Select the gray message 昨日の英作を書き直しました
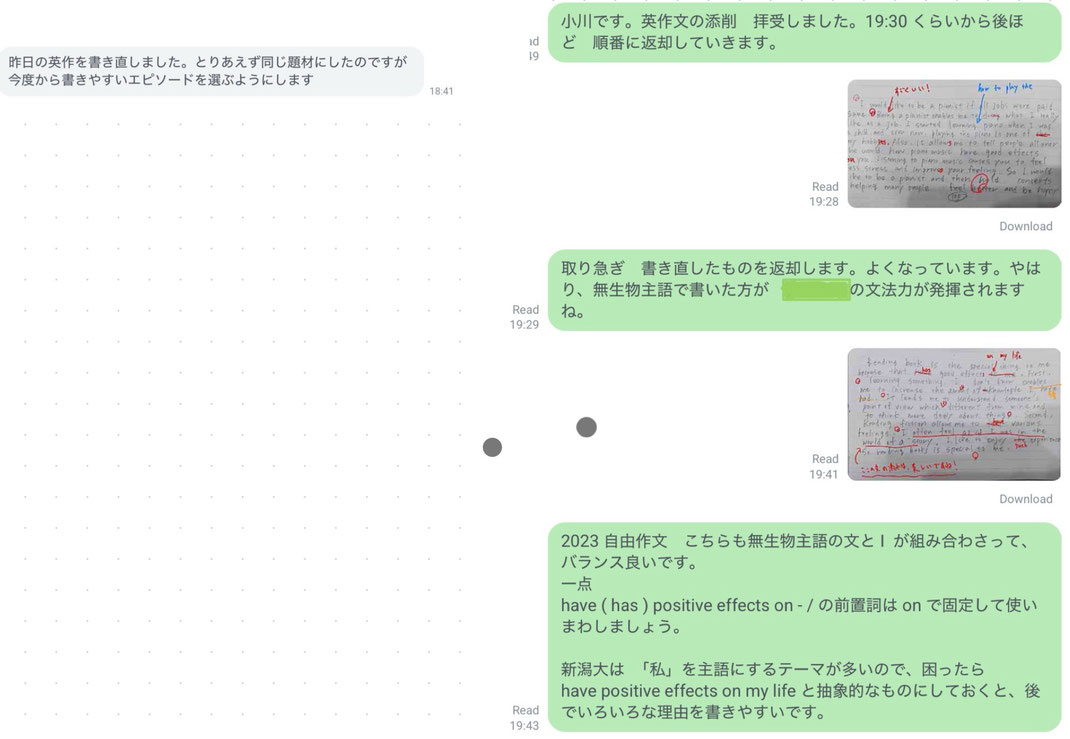1070x739 pixels. click(212, 71)
